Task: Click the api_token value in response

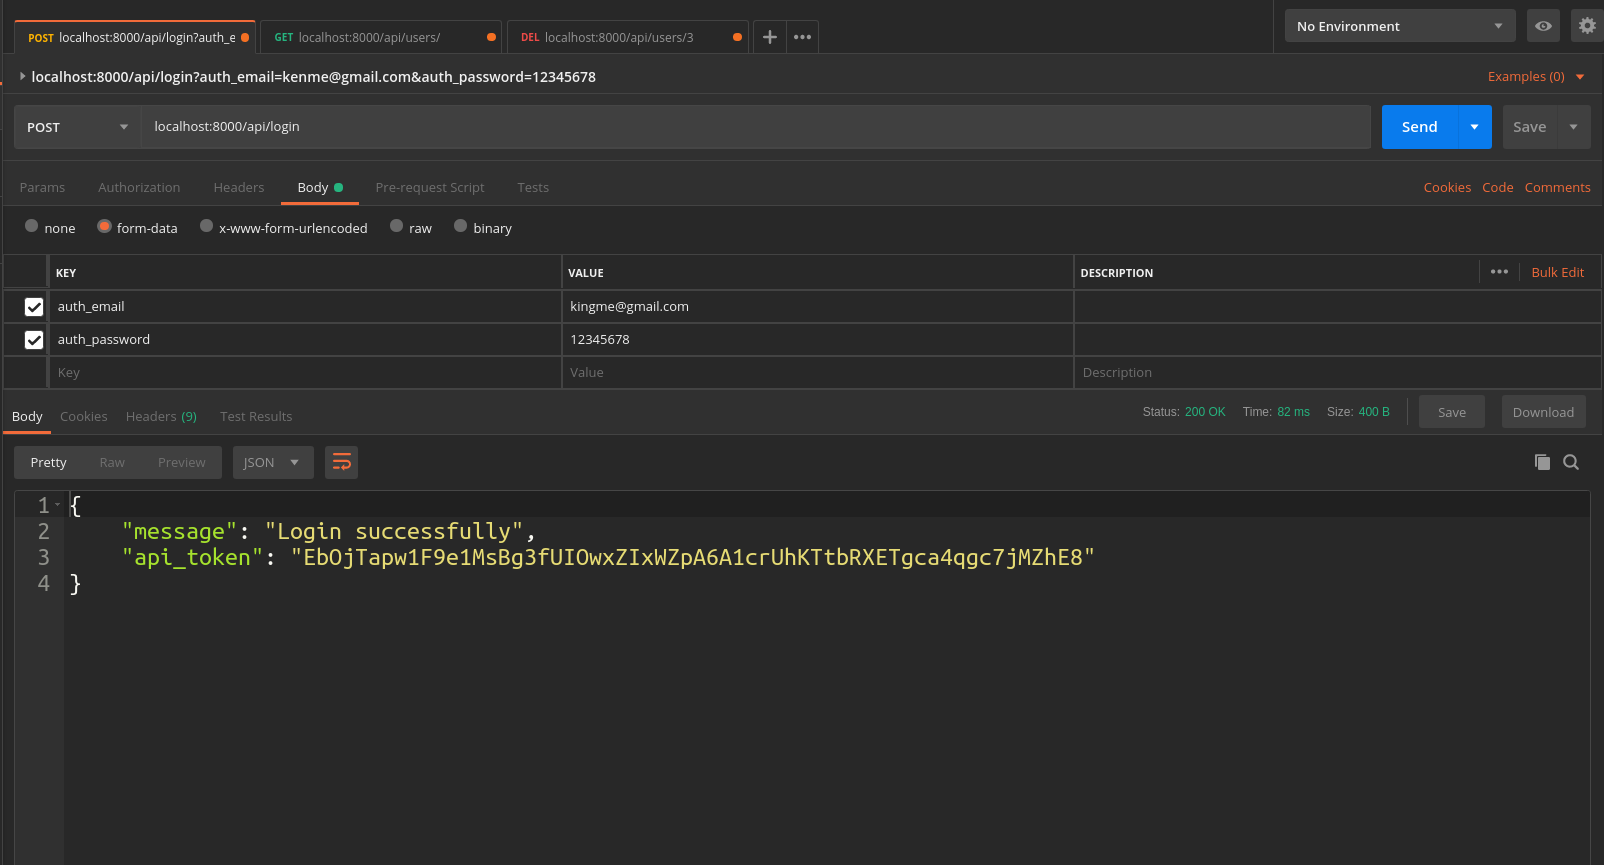Action: 692,558
